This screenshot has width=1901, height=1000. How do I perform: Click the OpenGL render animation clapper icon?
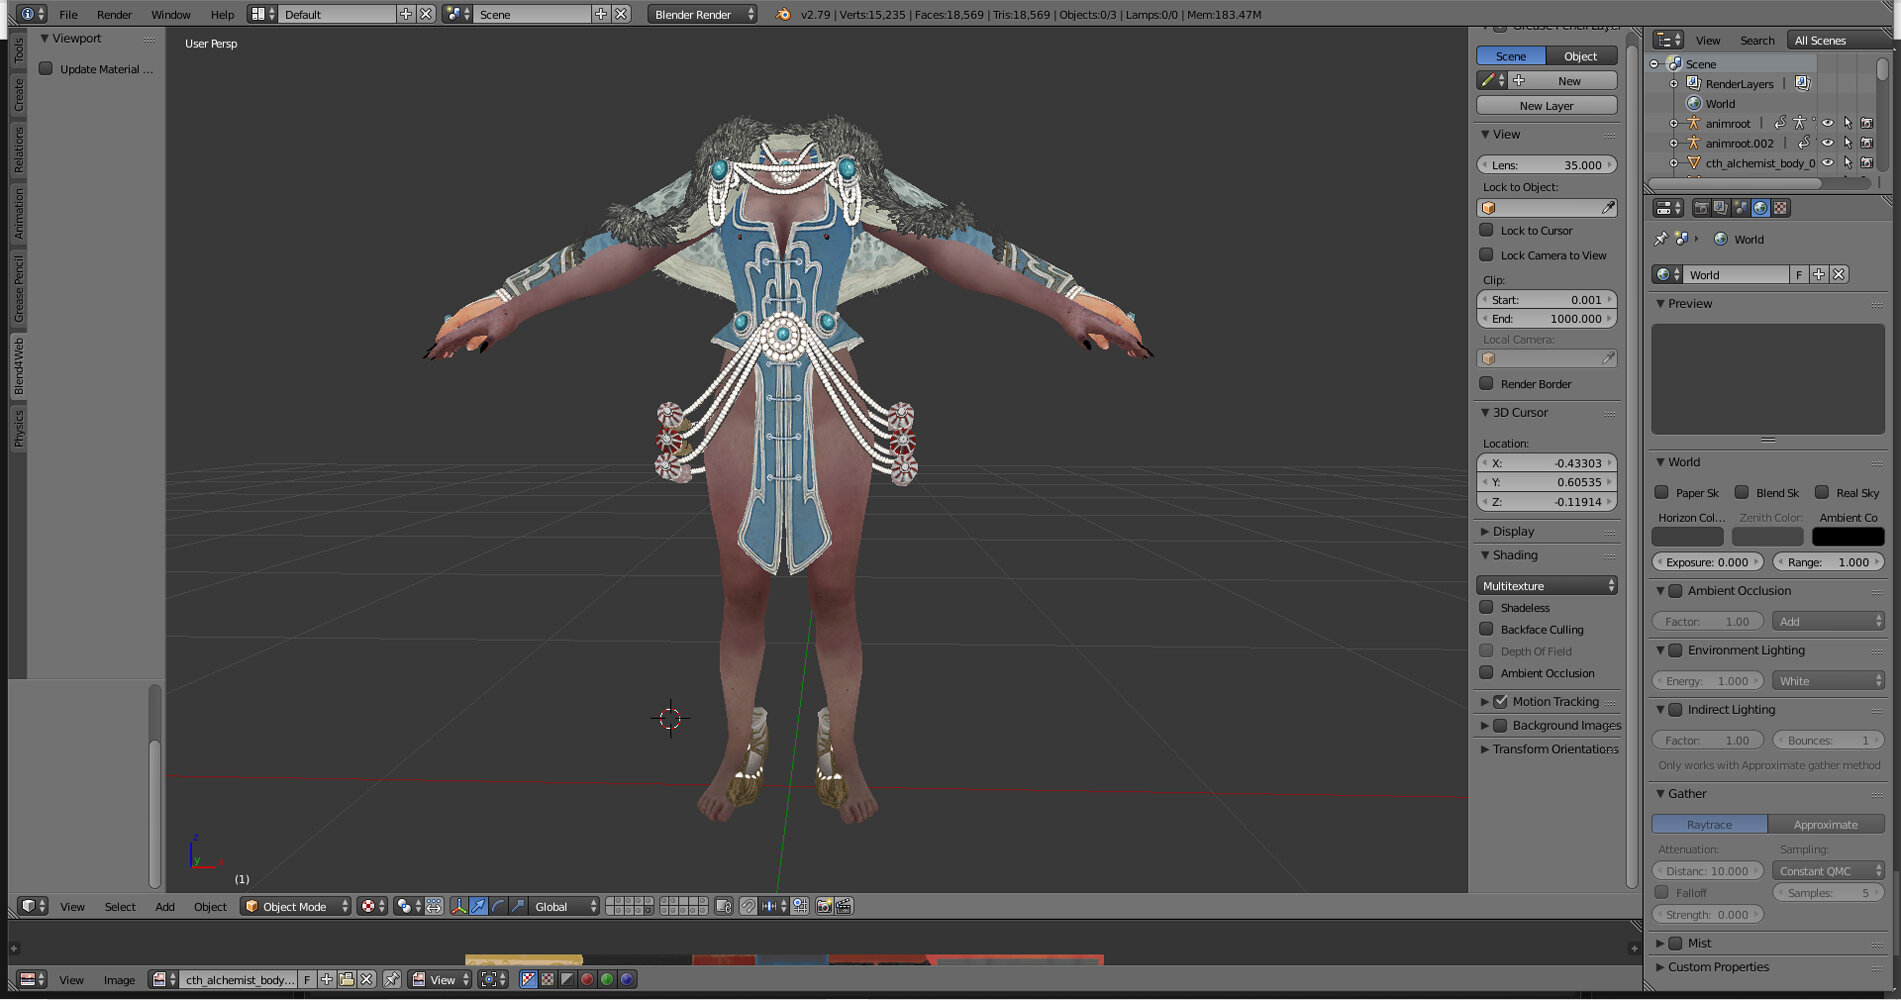pyautogui.click(x=844, y=906)
